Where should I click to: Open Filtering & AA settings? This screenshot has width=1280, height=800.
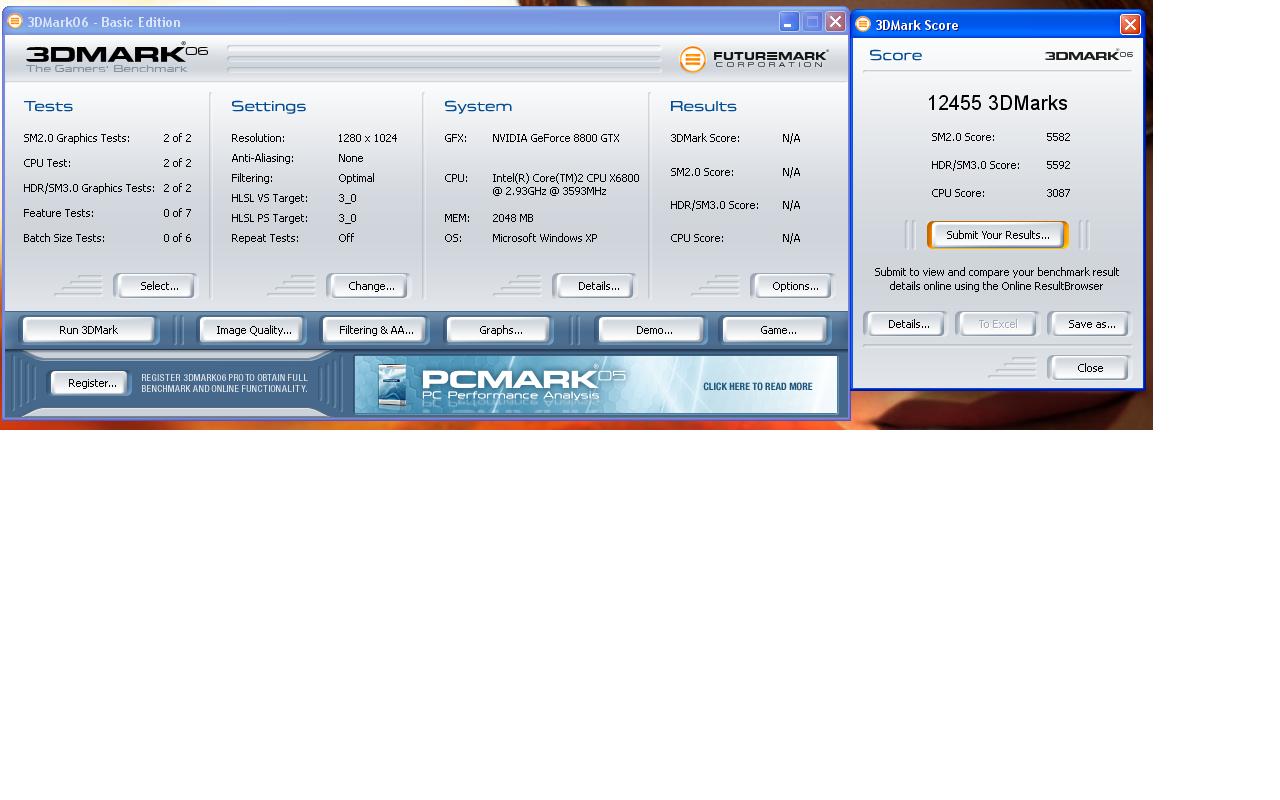point(375,330)
